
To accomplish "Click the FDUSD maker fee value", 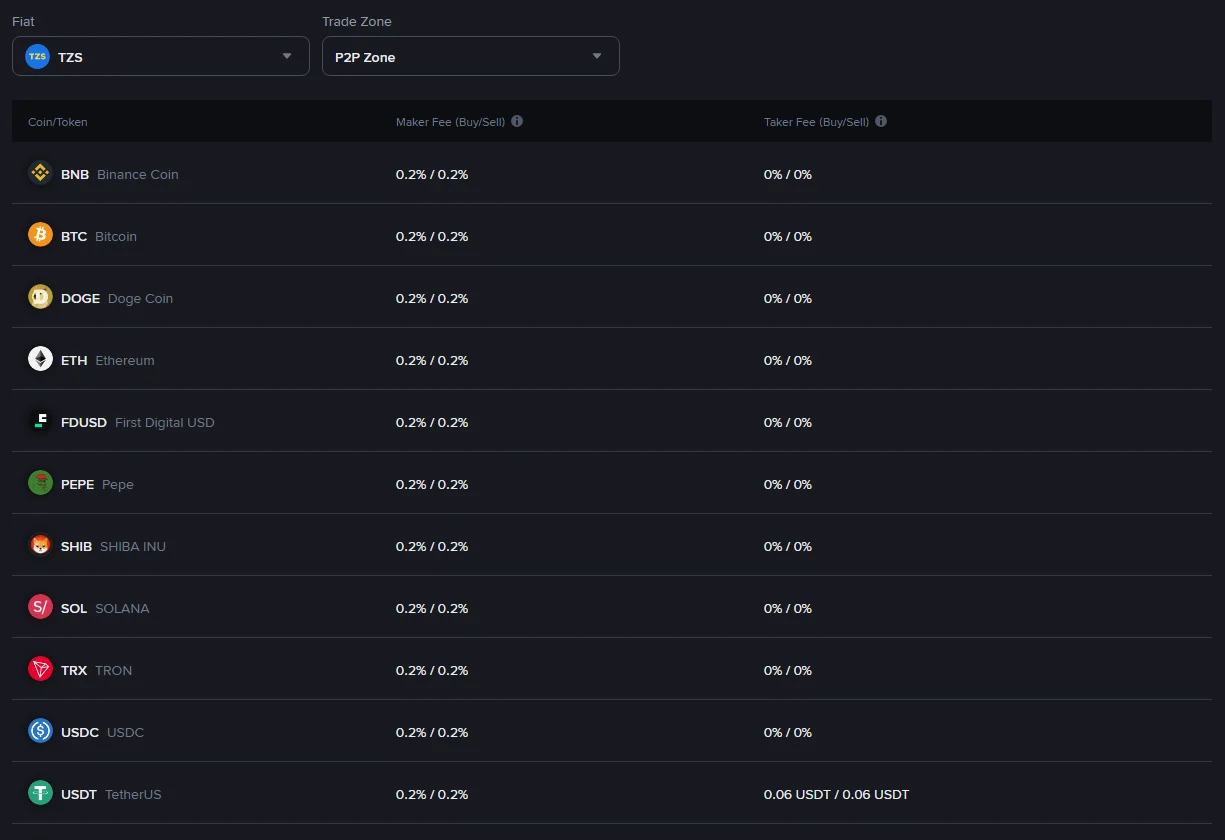I will pos(432,422).
